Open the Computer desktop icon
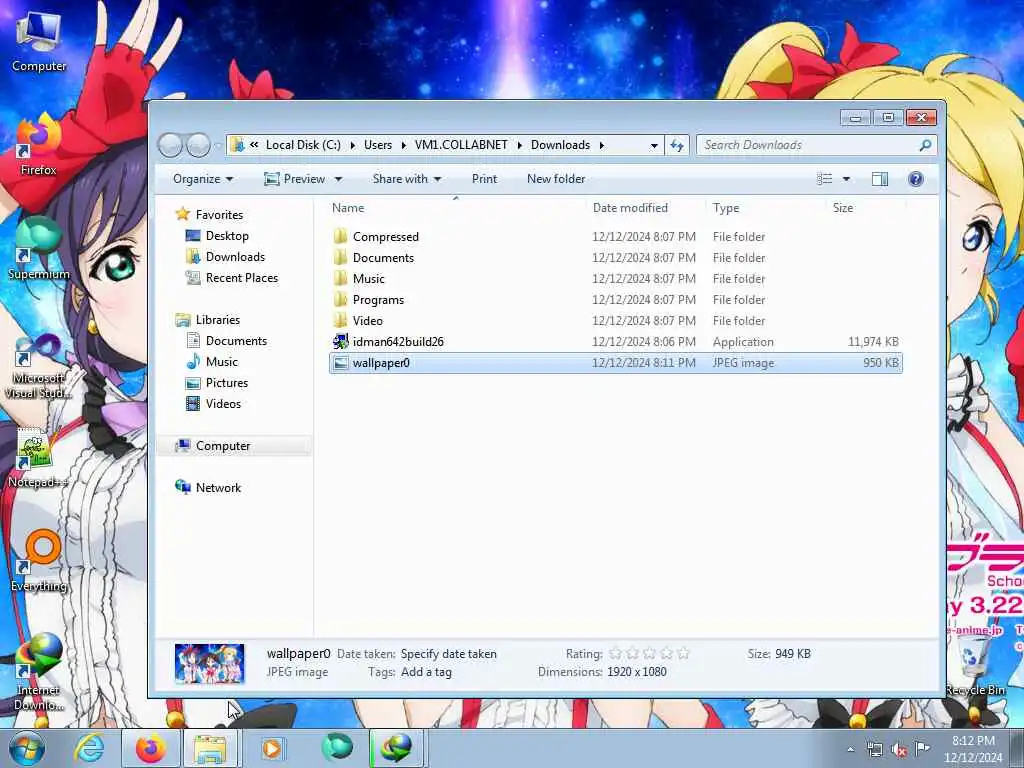 (x=39, y=42)
